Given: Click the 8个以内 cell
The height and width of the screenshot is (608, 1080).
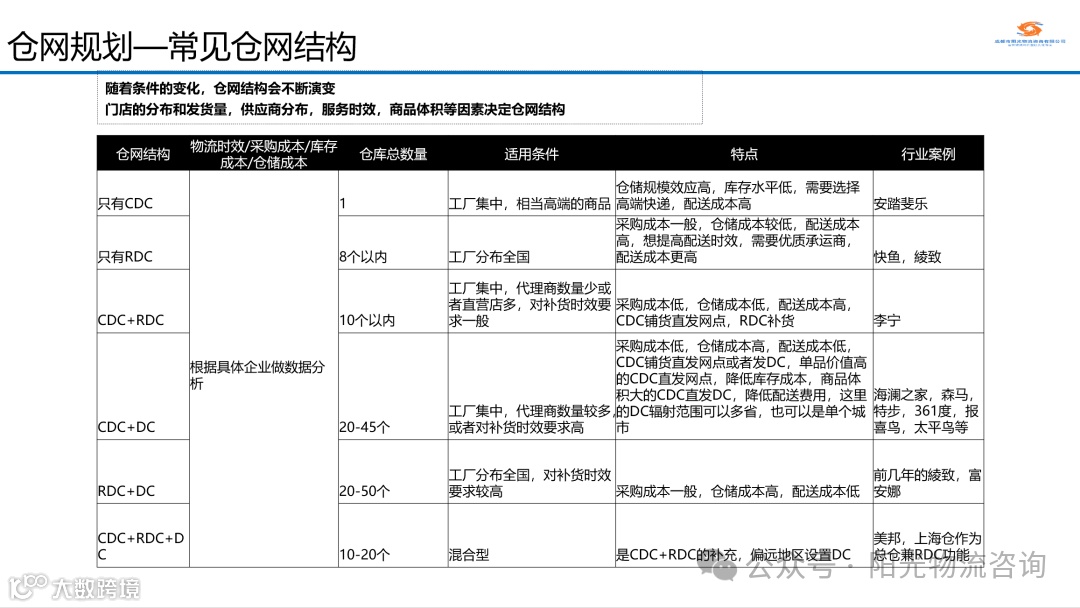Looking at the screenshot, I should click(393, 242).
